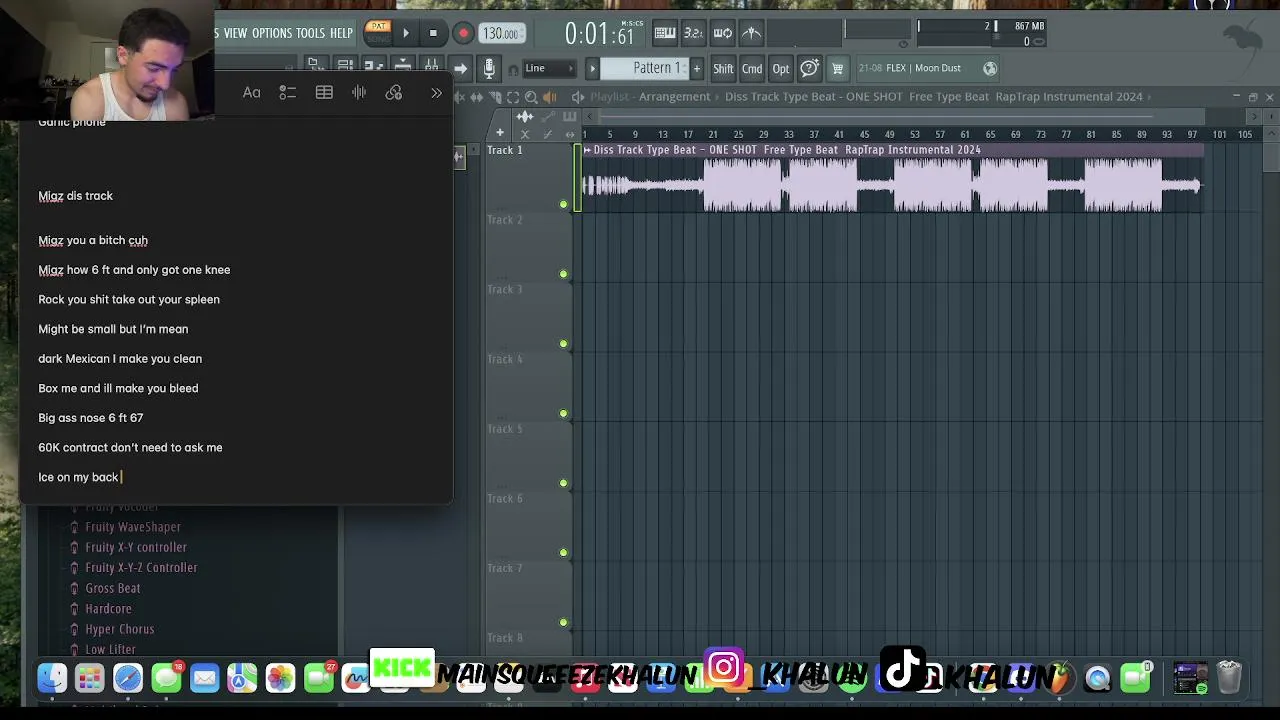The image size is (1280, 720).
Task: Click the right arrow of playlist horizontal scrollbar
Action: pos(1256,116)
